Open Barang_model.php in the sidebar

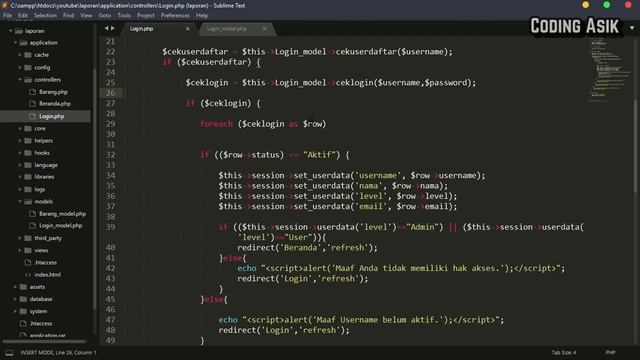pyautogui.click(x=62, y=213)
